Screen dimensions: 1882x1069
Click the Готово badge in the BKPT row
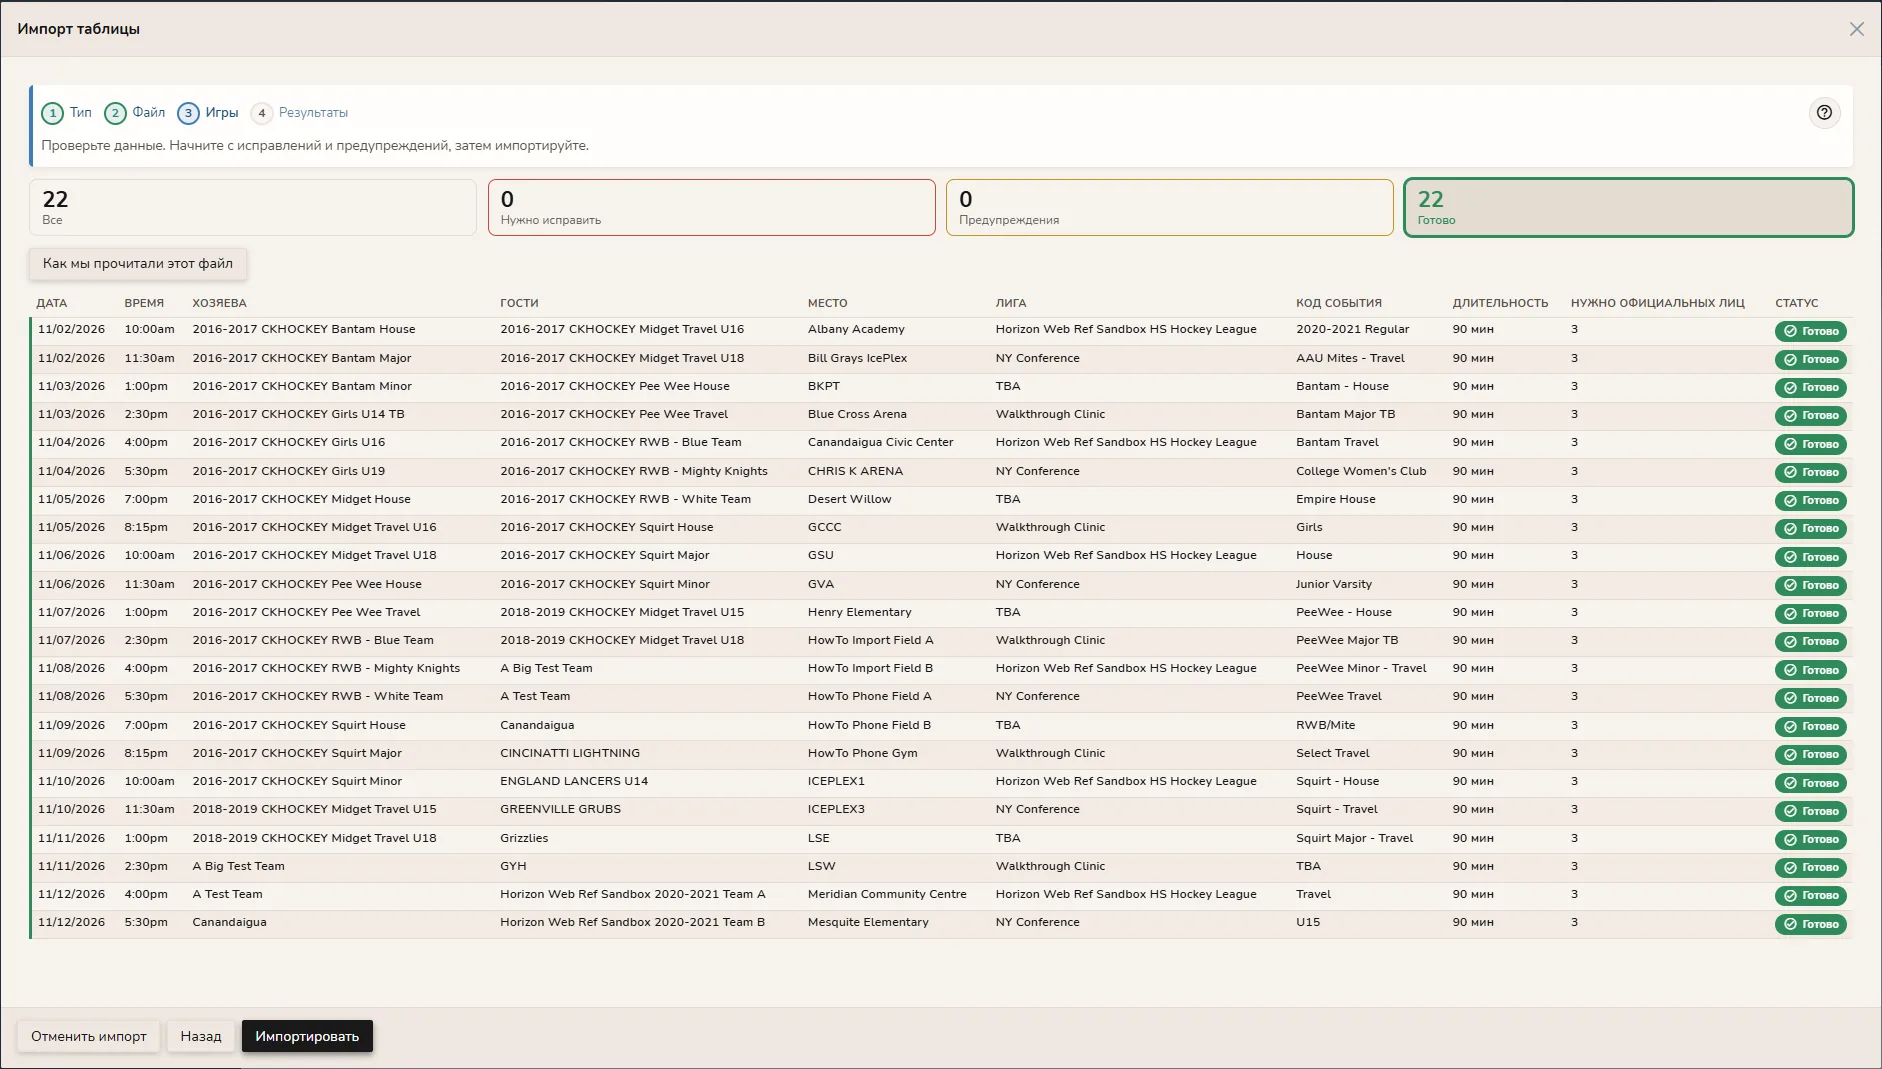point(1811,387)
